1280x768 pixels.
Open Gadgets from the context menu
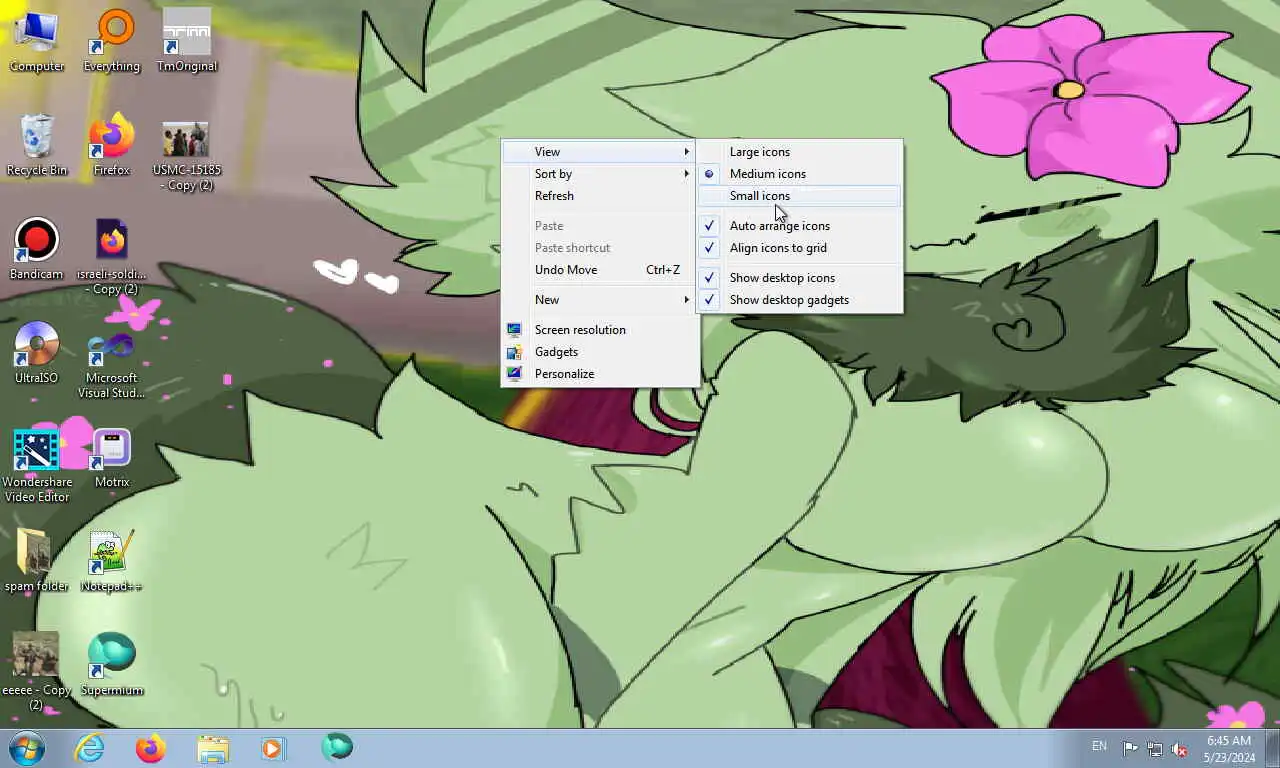pyautogui.click(x=600, y=352)
